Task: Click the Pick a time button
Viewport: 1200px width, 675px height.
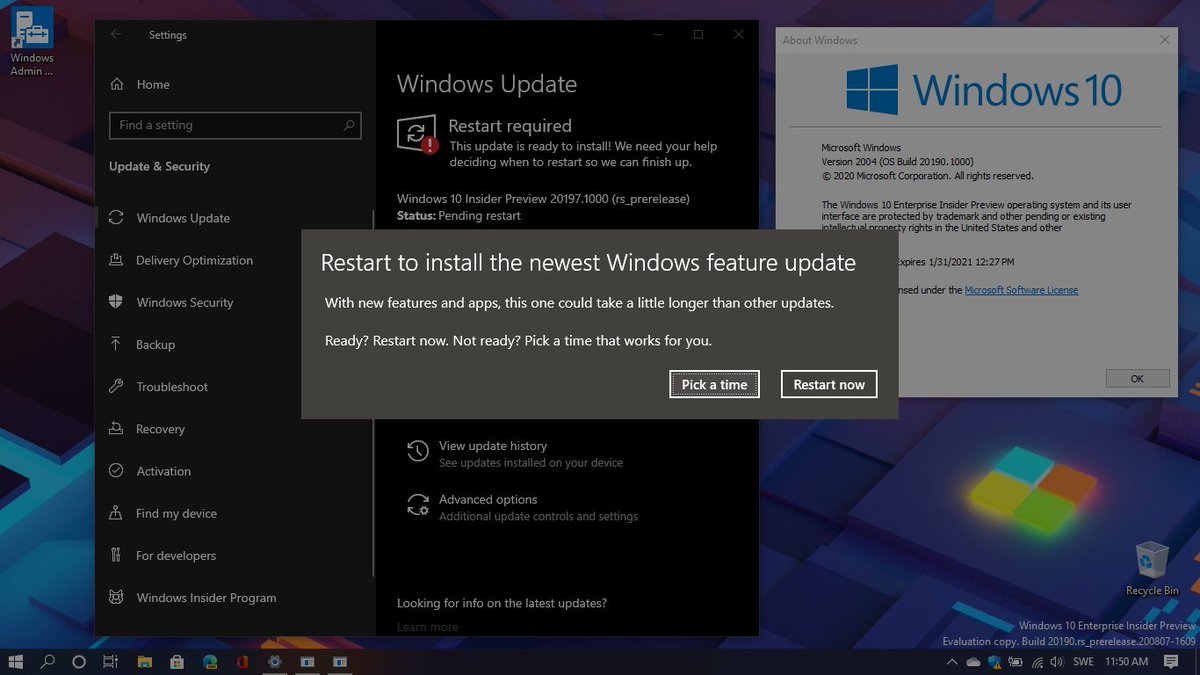Action: [714, 384]
